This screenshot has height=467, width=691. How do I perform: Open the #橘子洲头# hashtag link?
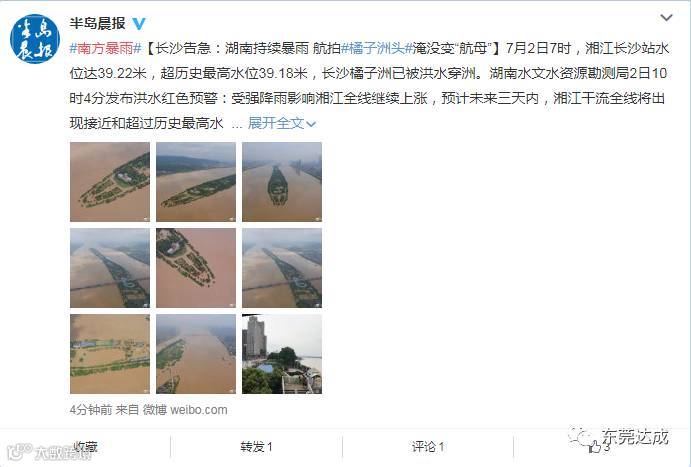point(376,48)
